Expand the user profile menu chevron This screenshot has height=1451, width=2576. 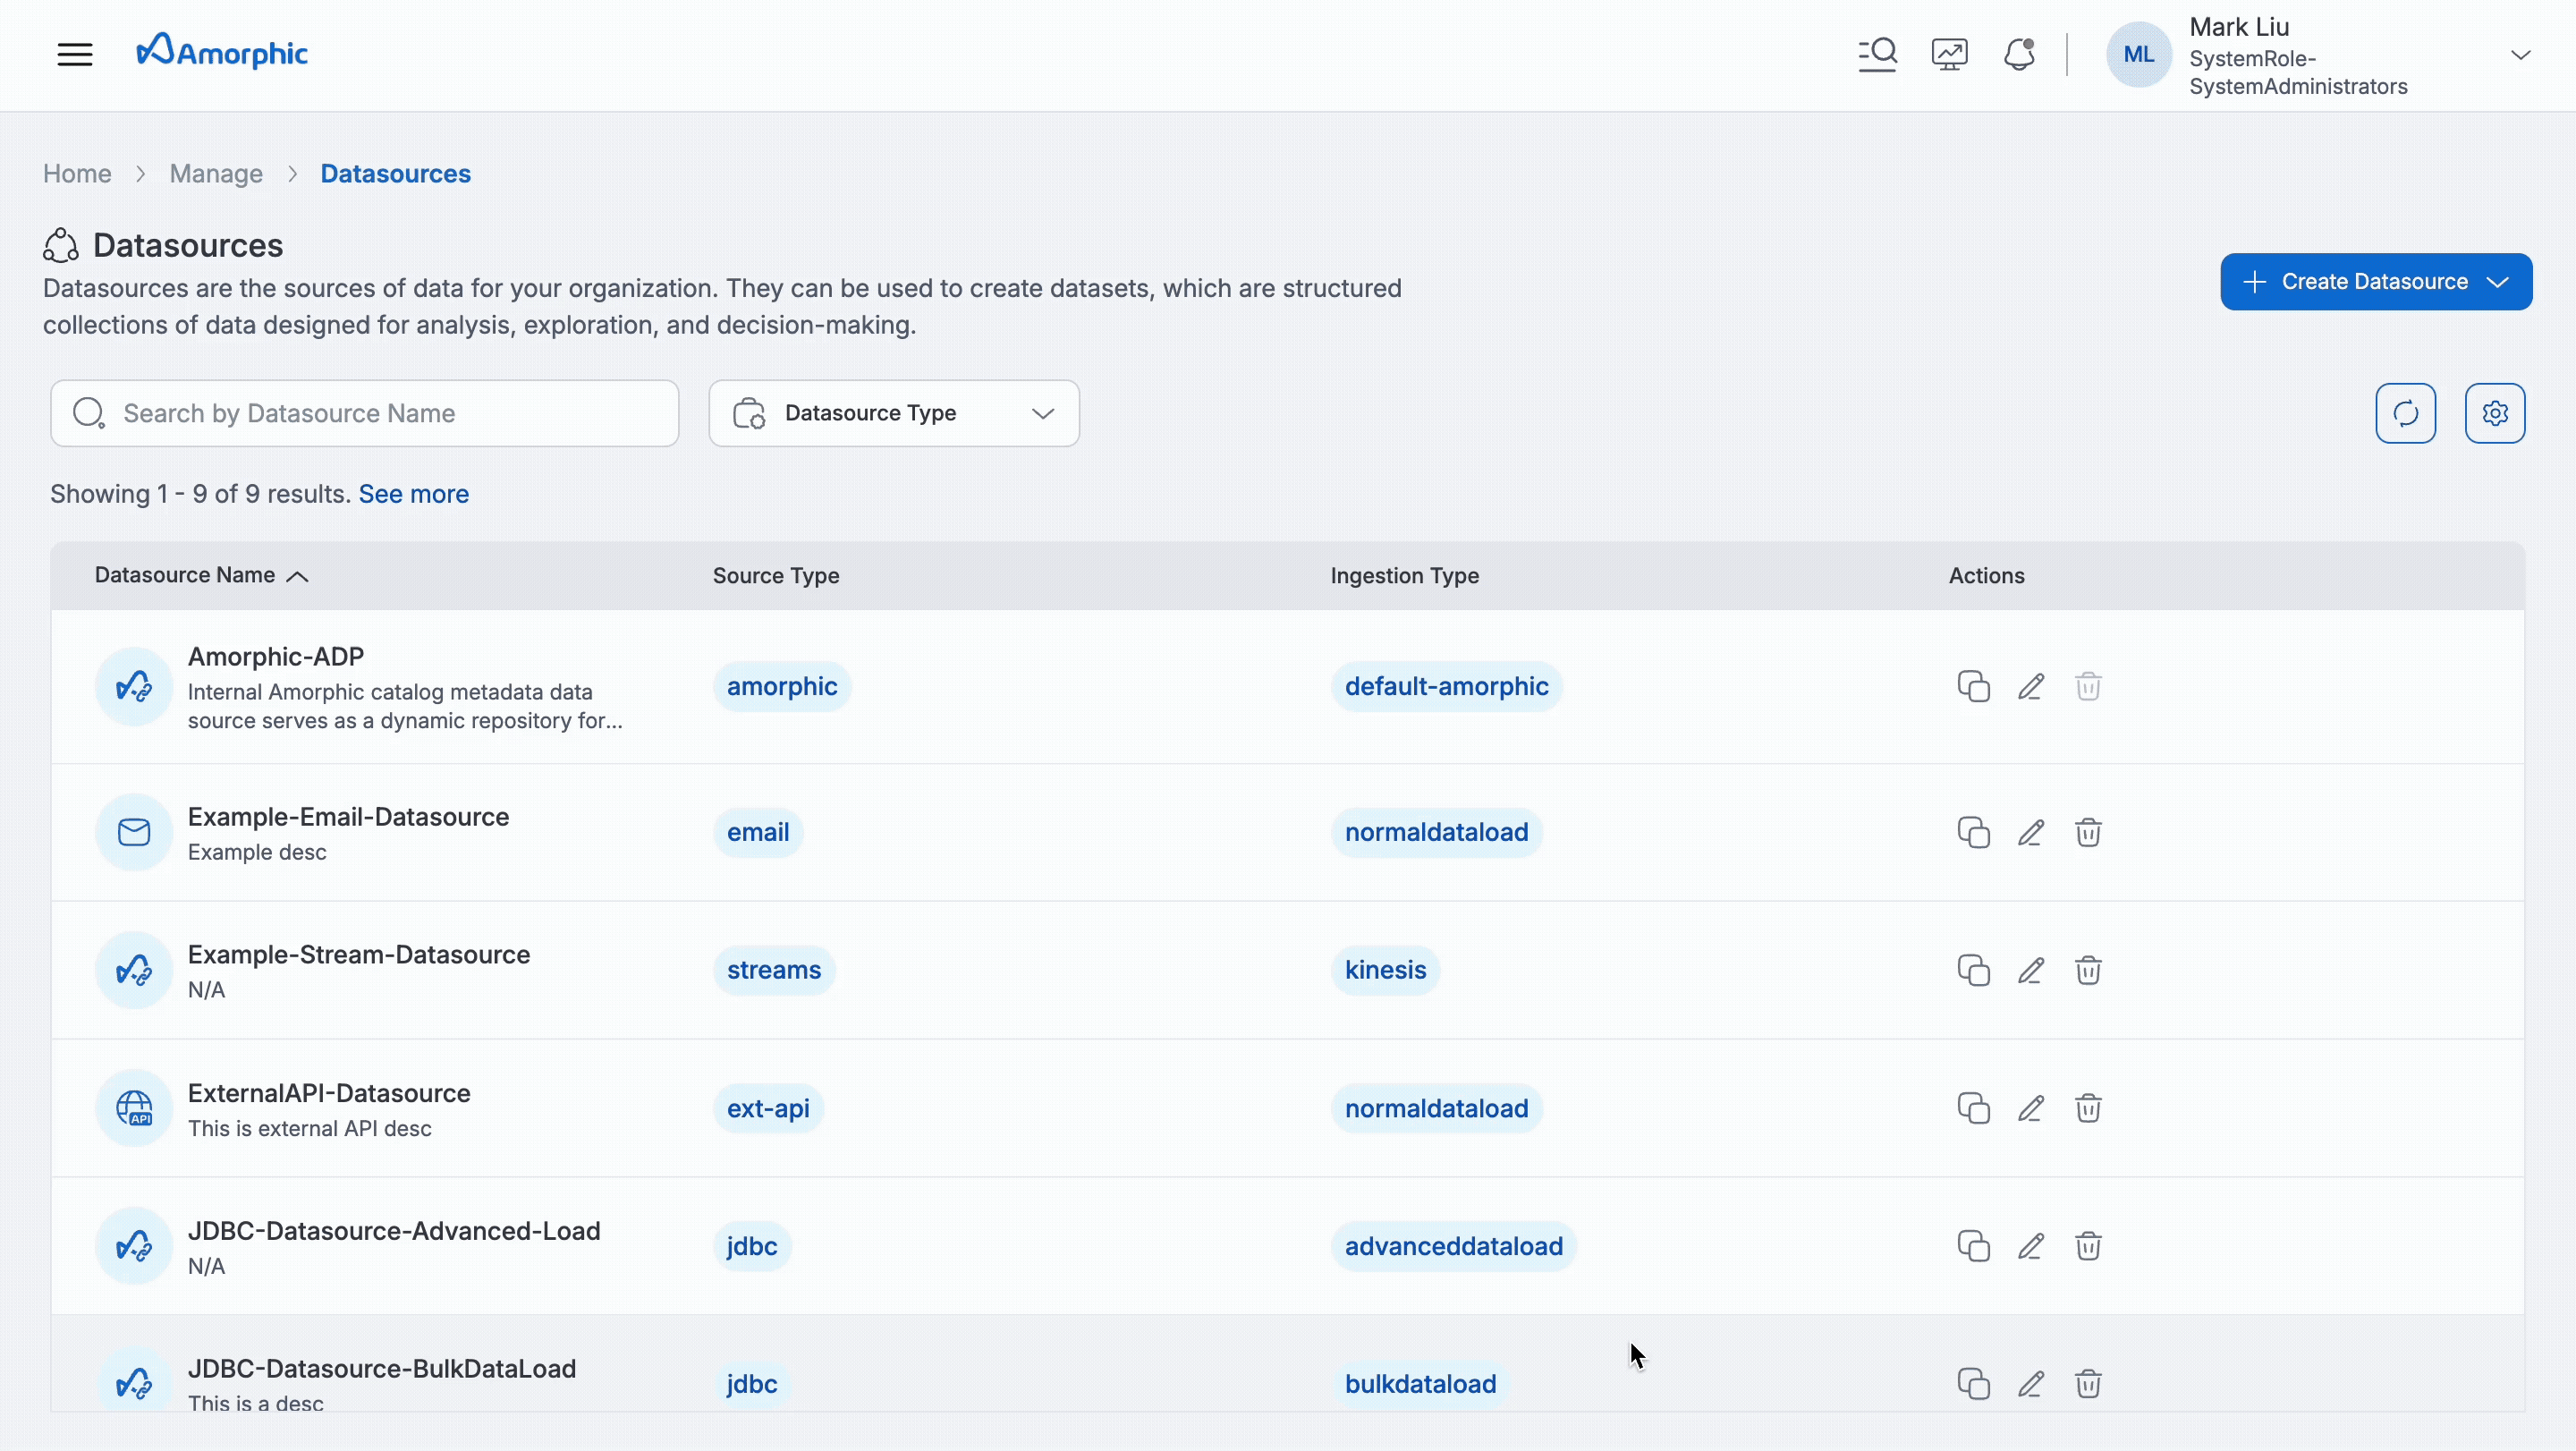coord(2522,54)
